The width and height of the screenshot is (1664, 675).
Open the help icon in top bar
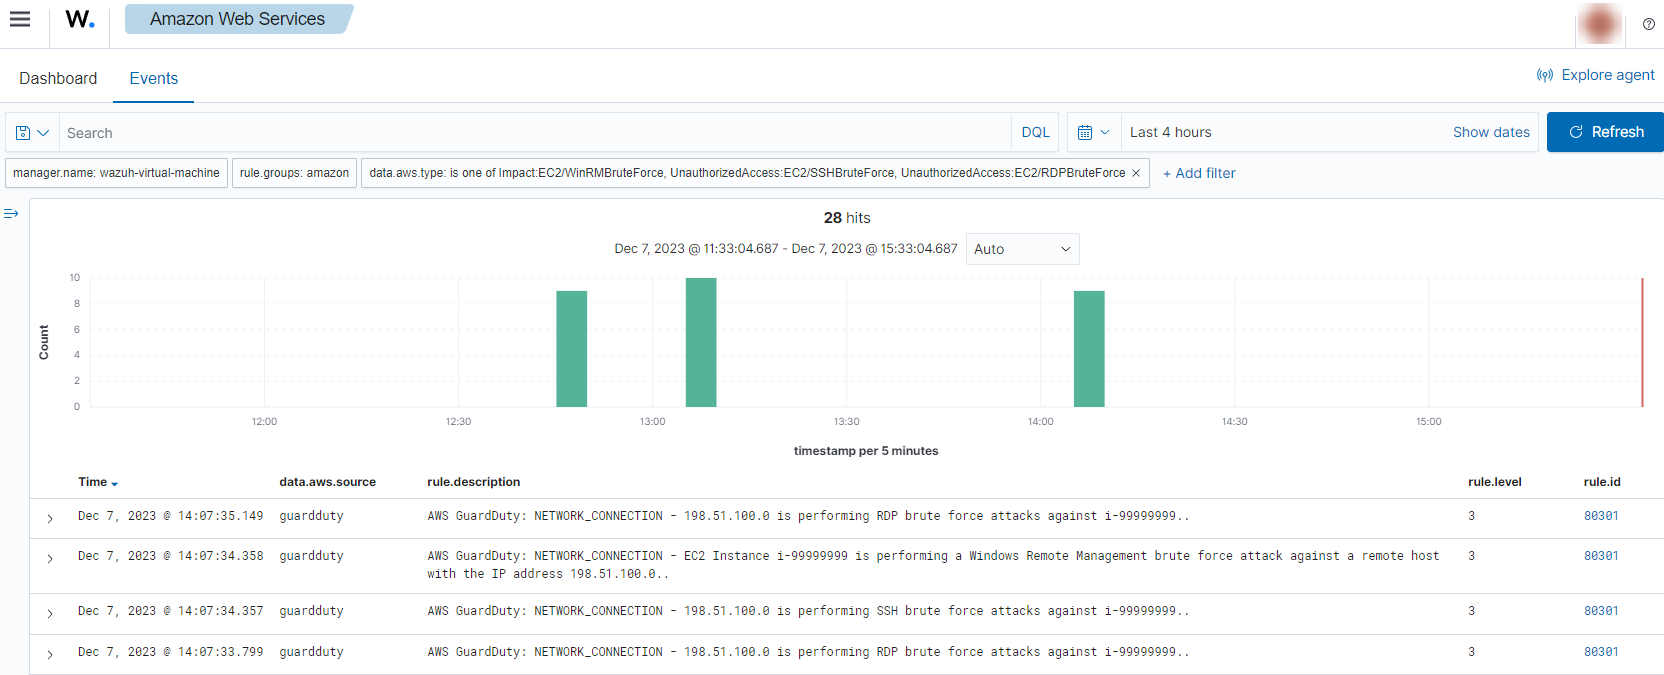(1648, 24)
